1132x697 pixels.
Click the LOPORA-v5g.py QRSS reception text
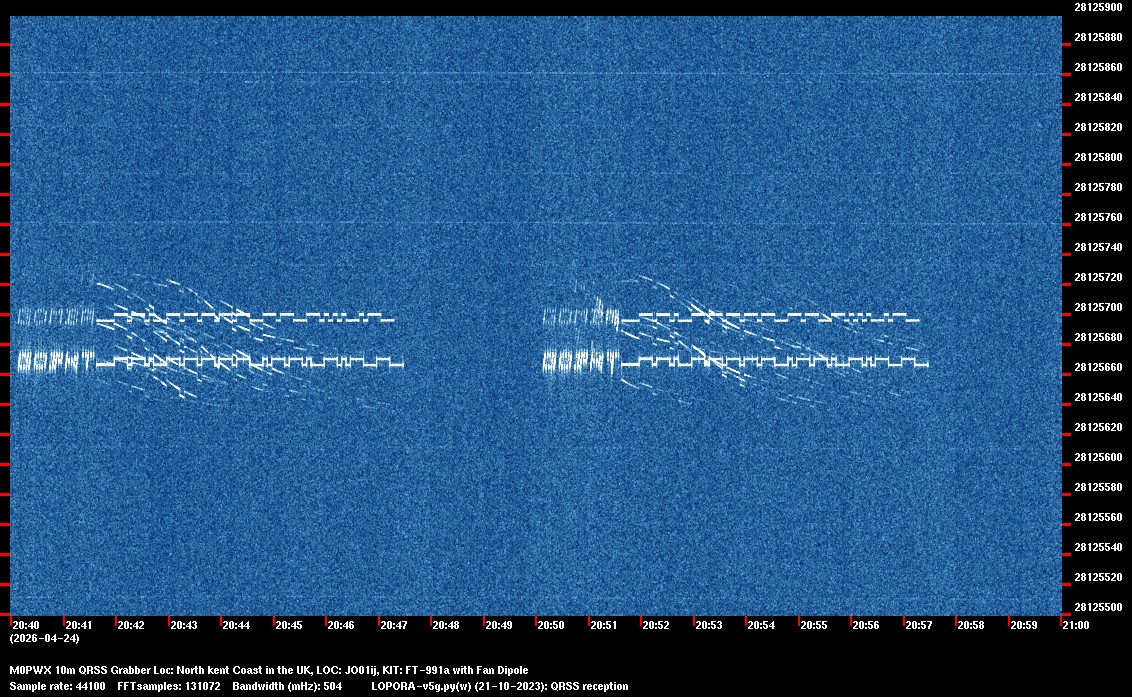[499, 686]
